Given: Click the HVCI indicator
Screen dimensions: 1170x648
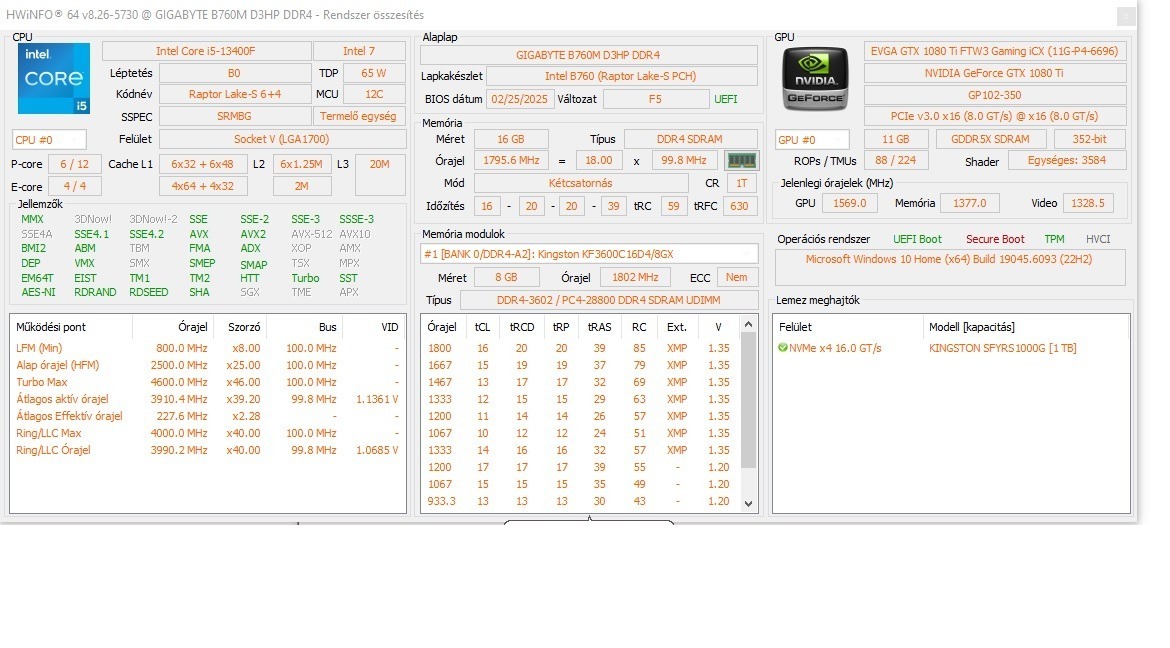Looking at the screenshot, I should (x=1098, y=239).
